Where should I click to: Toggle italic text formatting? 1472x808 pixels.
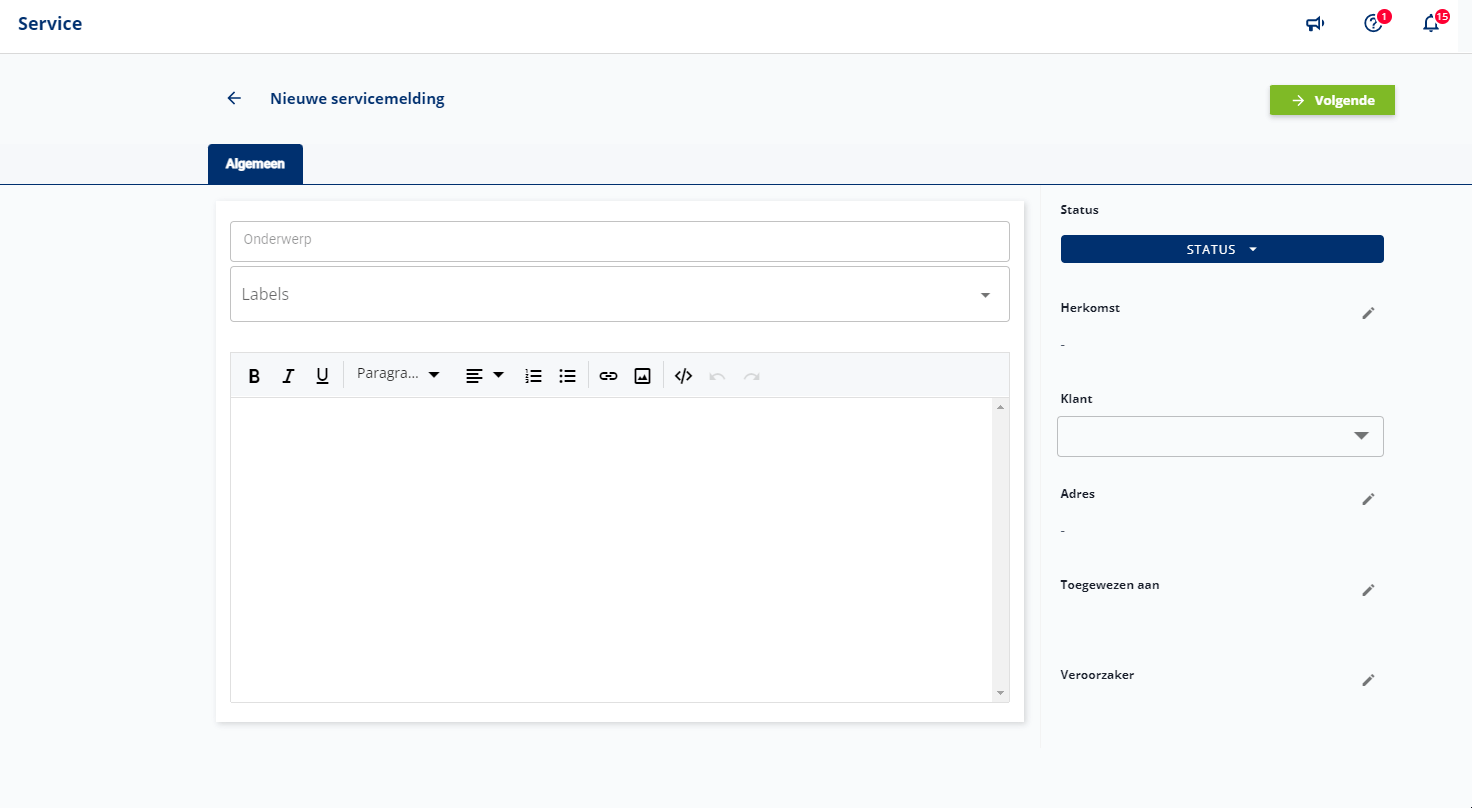tap(288, 376)
